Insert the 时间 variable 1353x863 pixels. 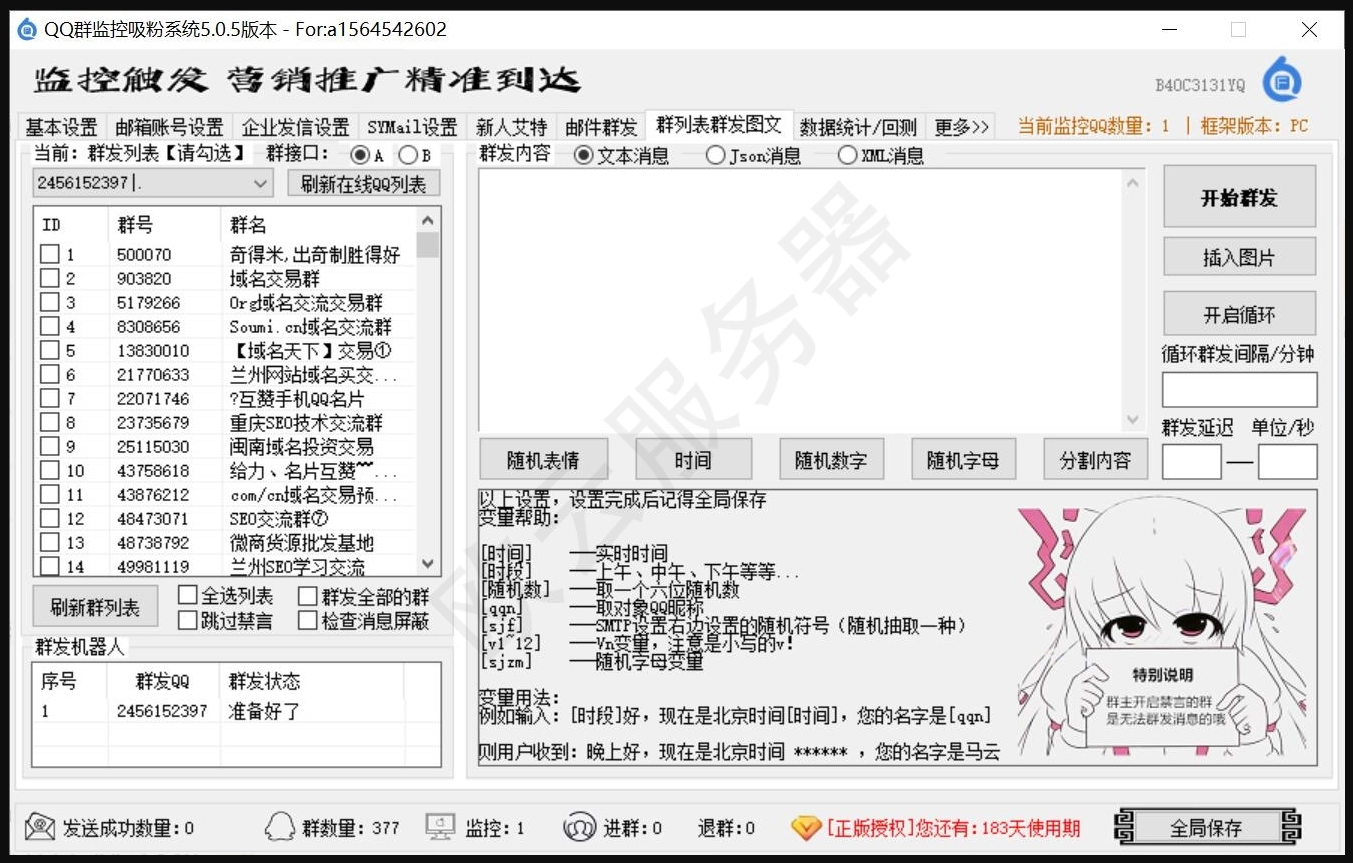pos(693,460)
